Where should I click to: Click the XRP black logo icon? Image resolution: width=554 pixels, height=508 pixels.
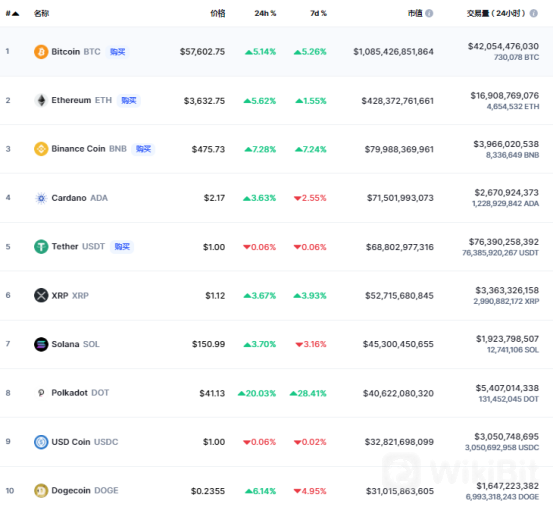pyautogui.click(x=41, y=295)
